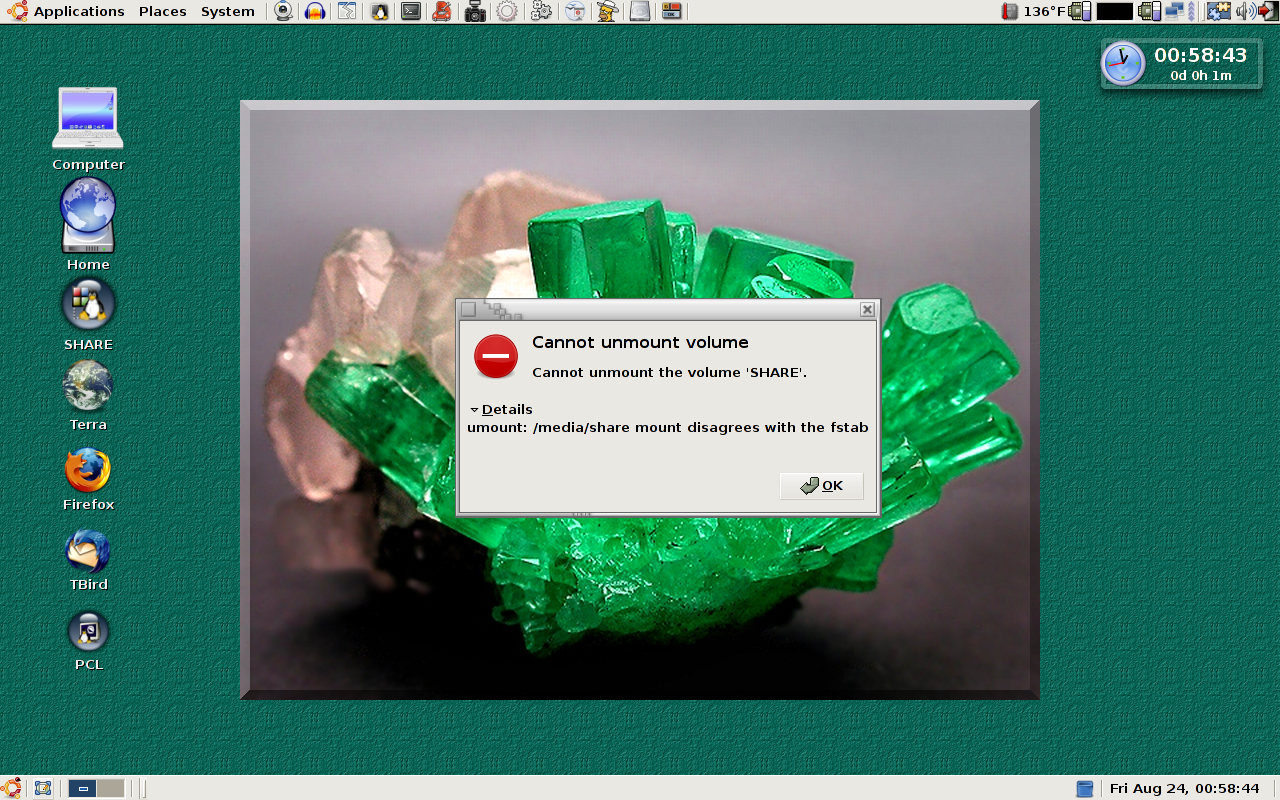The height and width of the screenshot is (800, 1280).
Task: Click the bottom panel date and time
Action: (x=1184, y=788)
